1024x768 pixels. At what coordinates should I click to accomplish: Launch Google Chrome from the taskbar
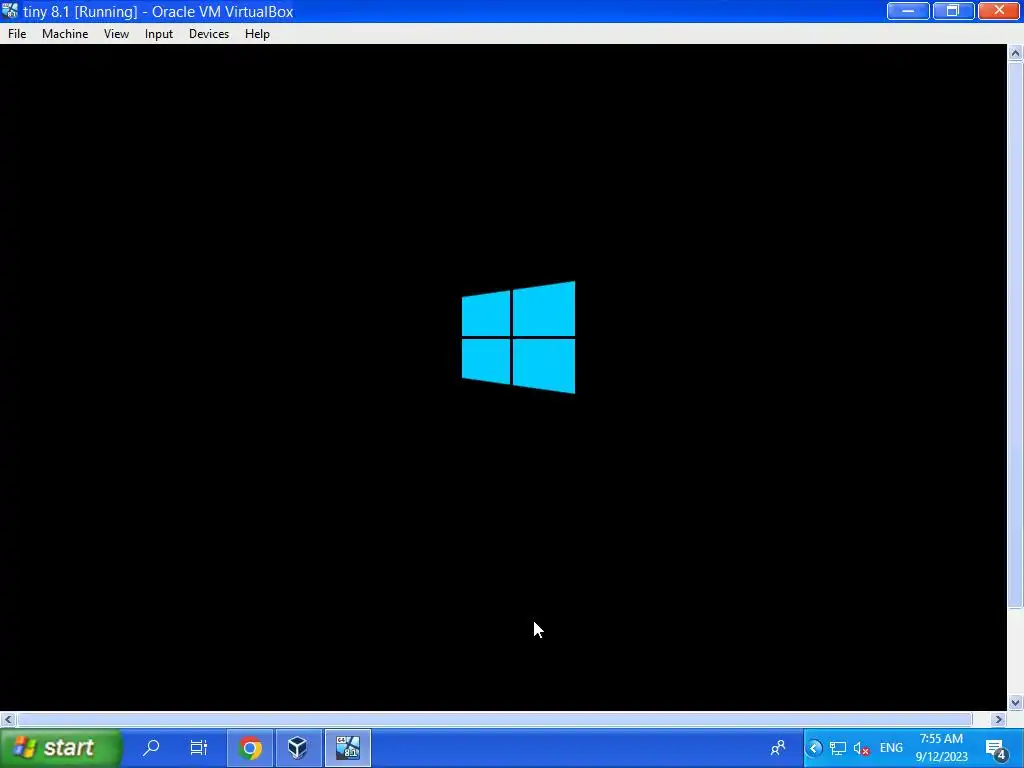[x=250, y=748]
